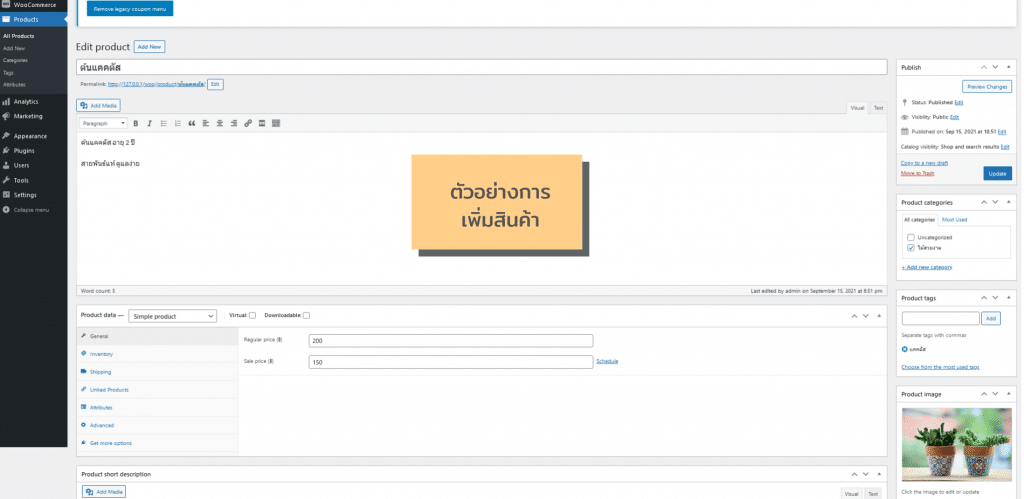Click the product image thumbnail
The width and height of the screenshot is (1024, 499).
pyautogui.click(x=957, y=445)
